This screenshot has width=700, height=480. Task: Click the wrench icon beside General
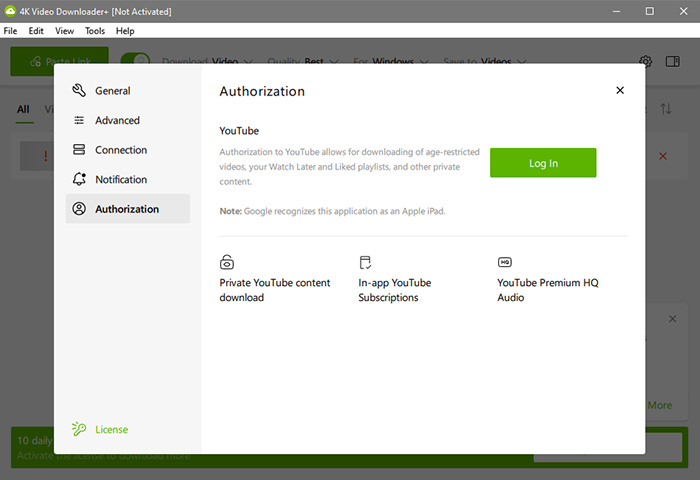click(79, 90)
